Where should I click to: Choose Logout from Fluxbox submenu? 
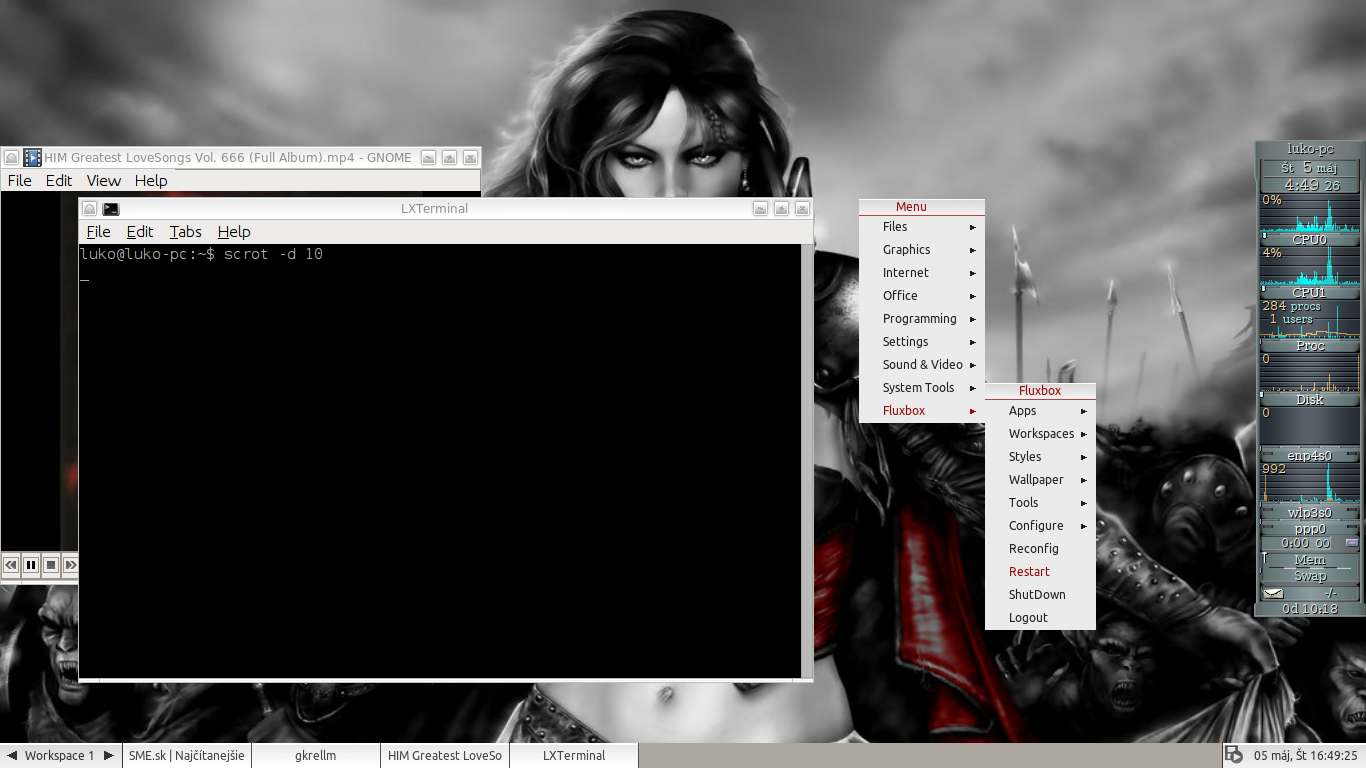point(1040,618)
